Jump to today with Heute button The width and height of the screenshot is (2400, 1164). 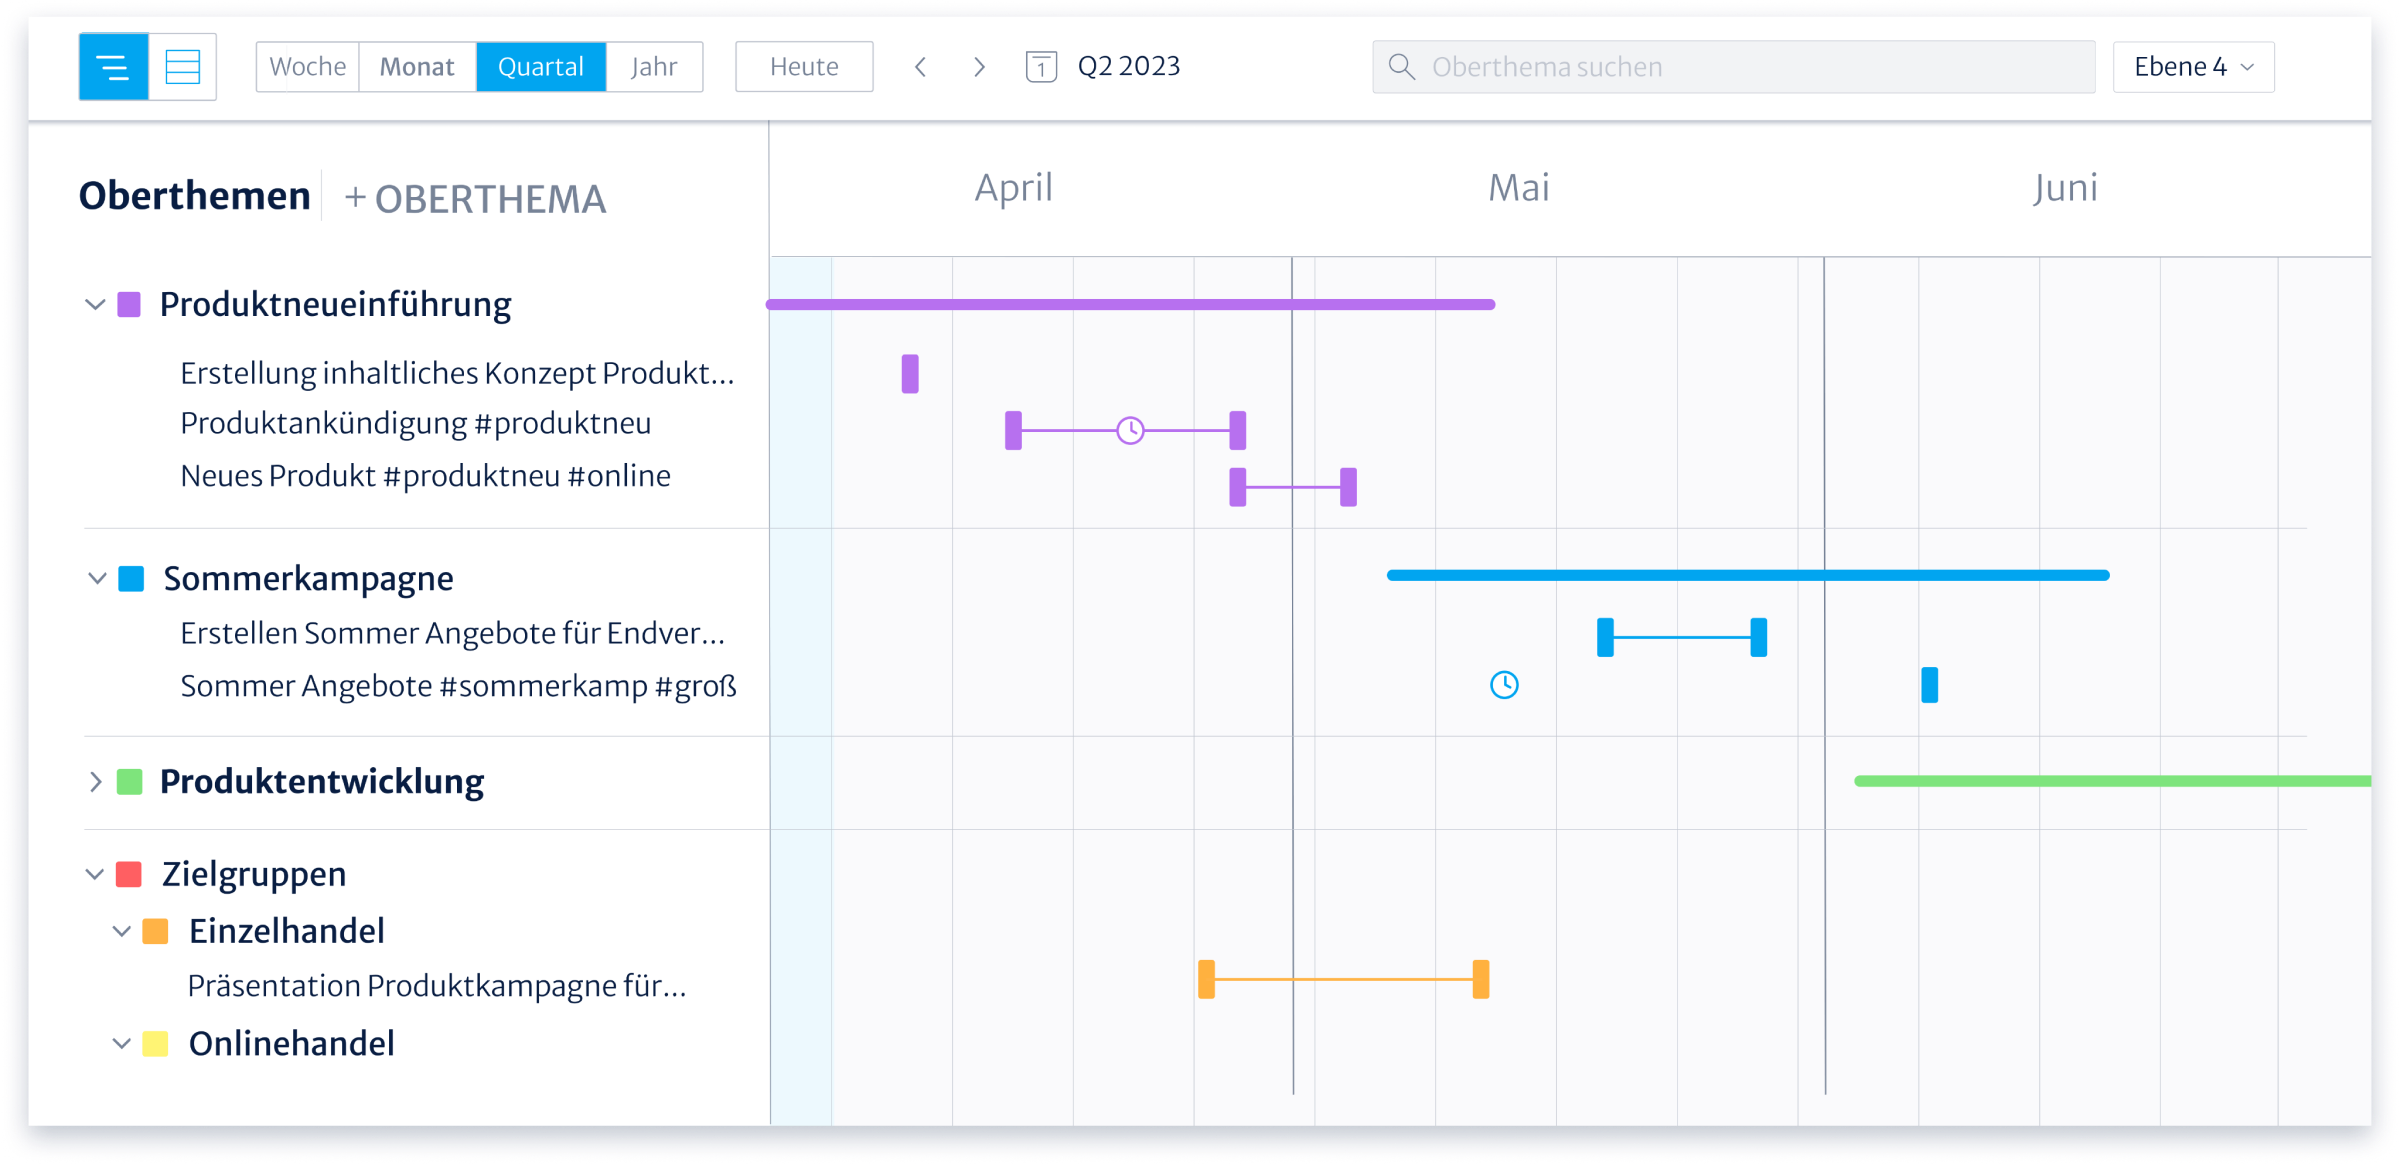[804, 67]
